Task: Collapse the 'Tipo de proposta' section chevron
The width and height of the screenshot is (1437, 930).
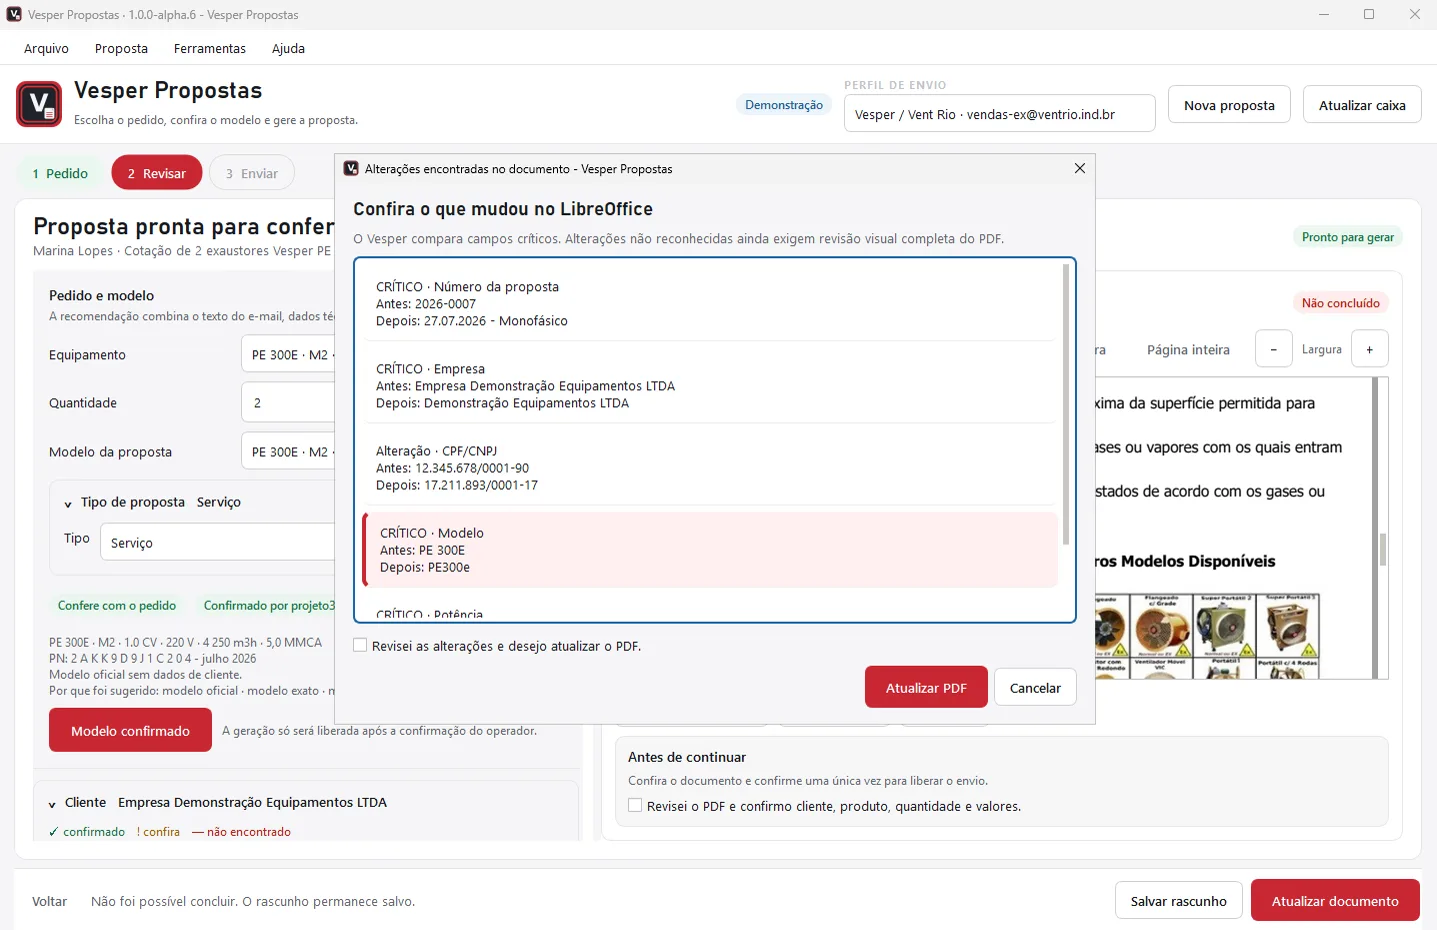Action: point(68,503)
